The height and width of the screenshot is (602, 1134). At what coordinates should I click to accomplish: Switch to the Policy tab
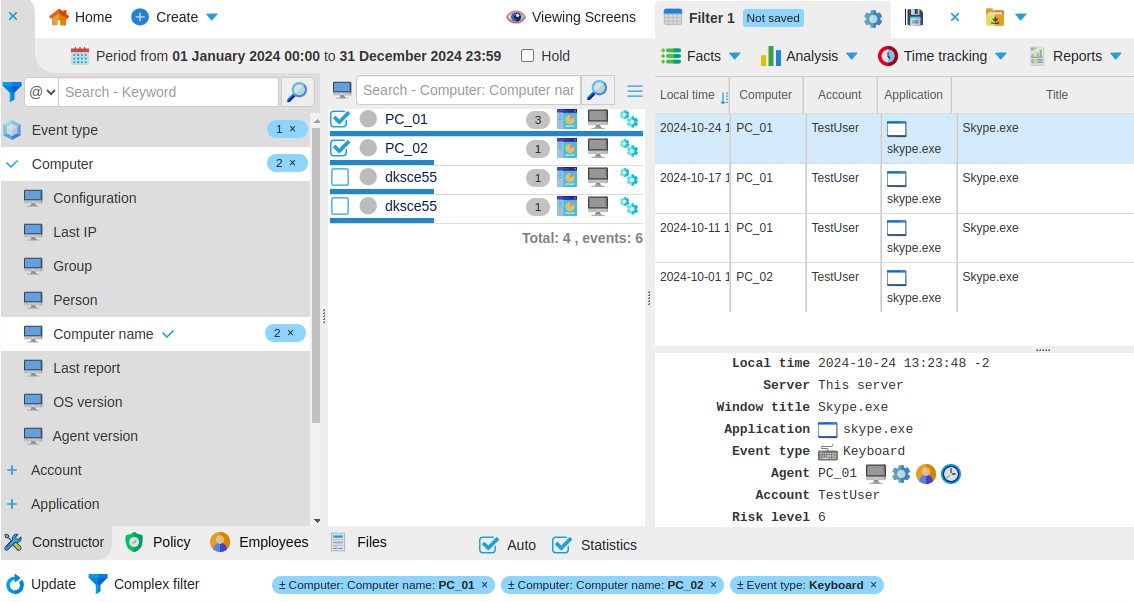pos(158,542)
